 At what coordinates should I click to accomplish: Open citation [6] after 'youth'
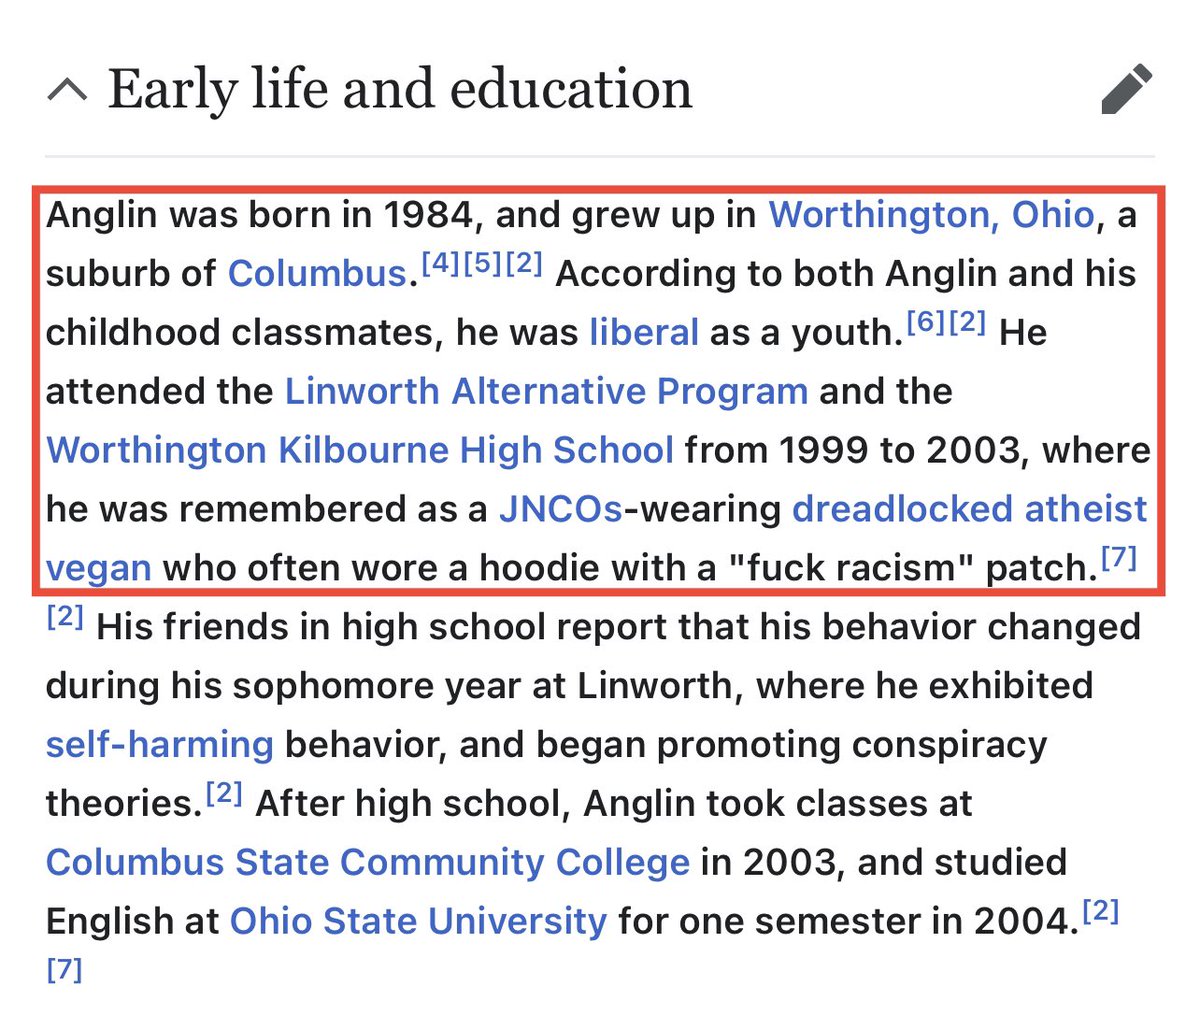point(925,322)
